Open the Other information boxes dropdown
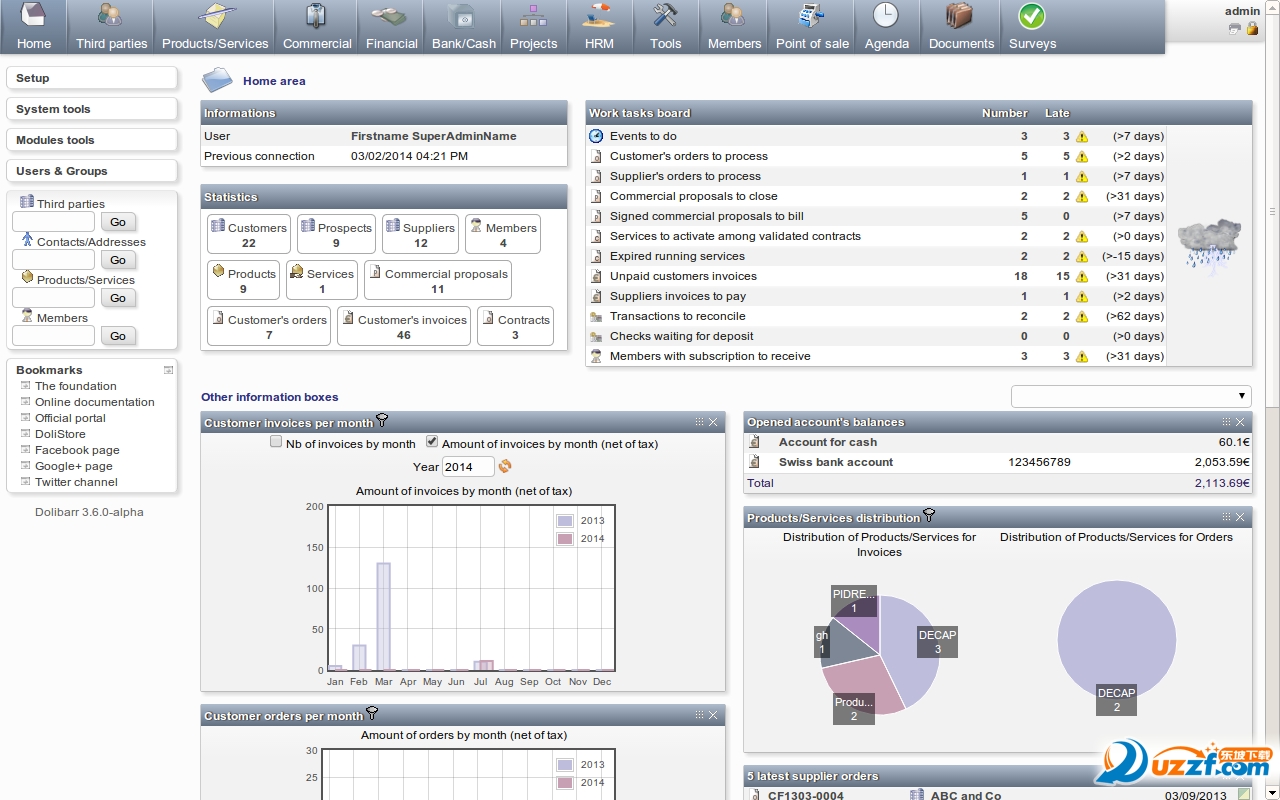 click(x=1130, y=396)
